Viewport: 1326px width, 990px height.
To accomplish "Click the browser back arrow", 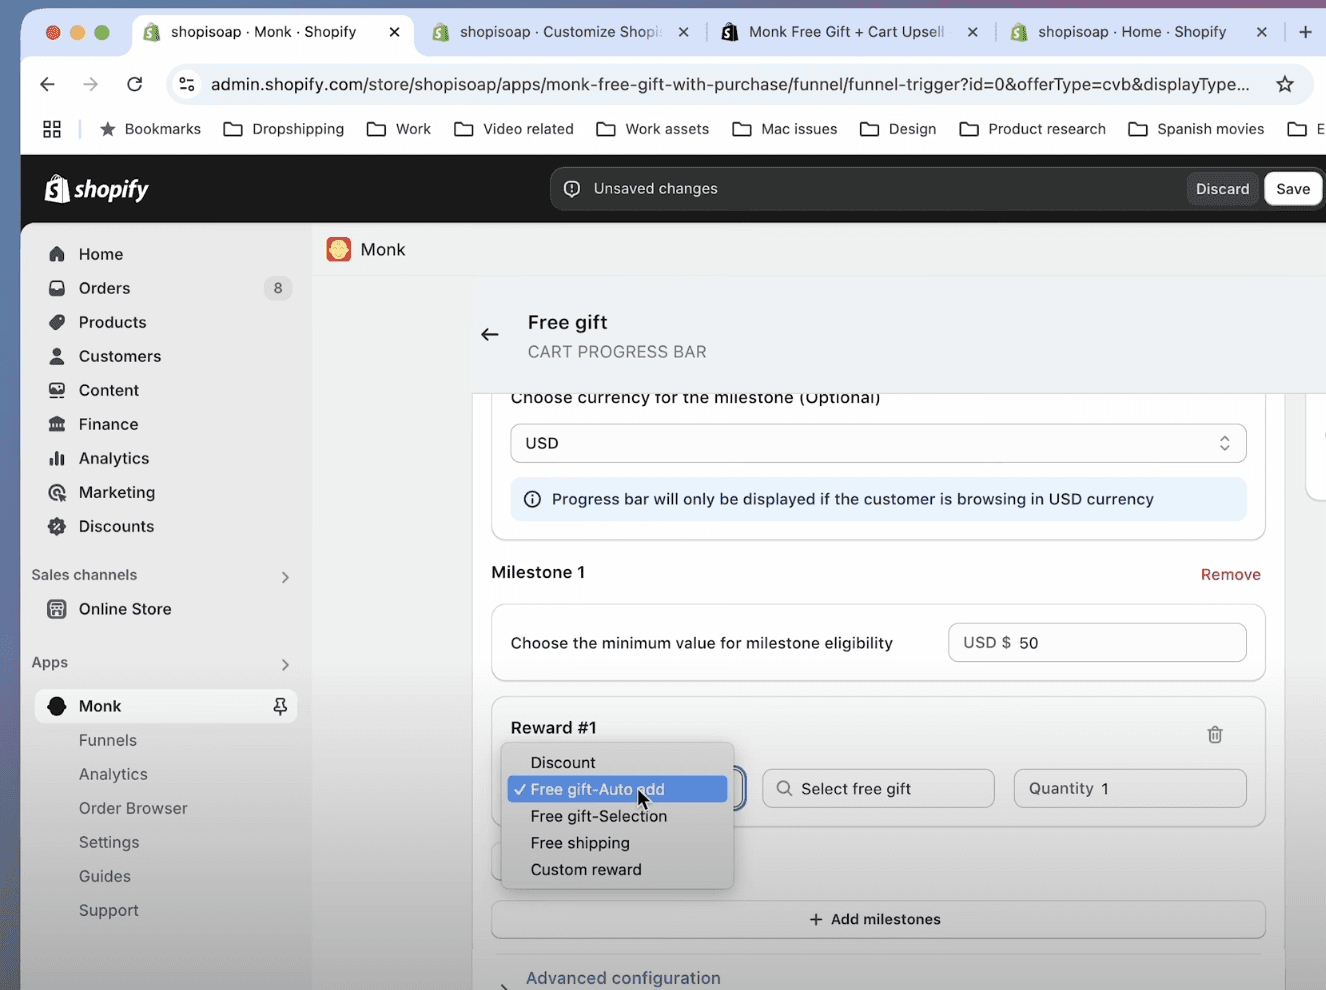I will coord(47,84).
